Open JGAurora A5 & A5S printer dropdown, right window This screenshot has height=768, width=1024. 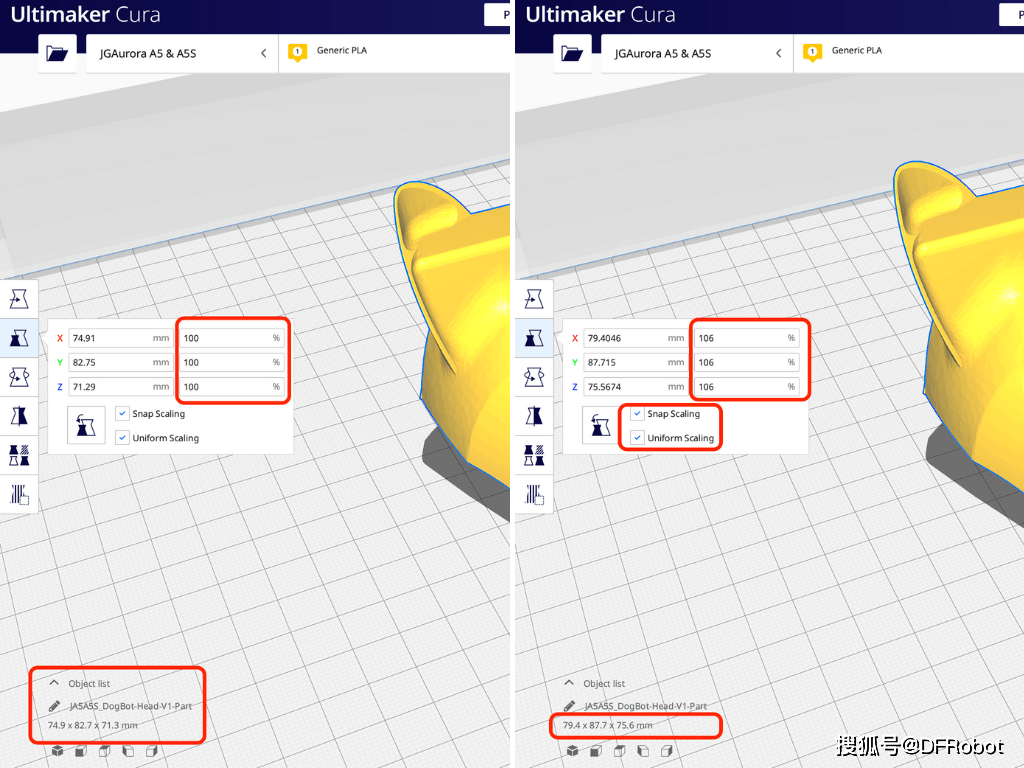tap(697, 54)
